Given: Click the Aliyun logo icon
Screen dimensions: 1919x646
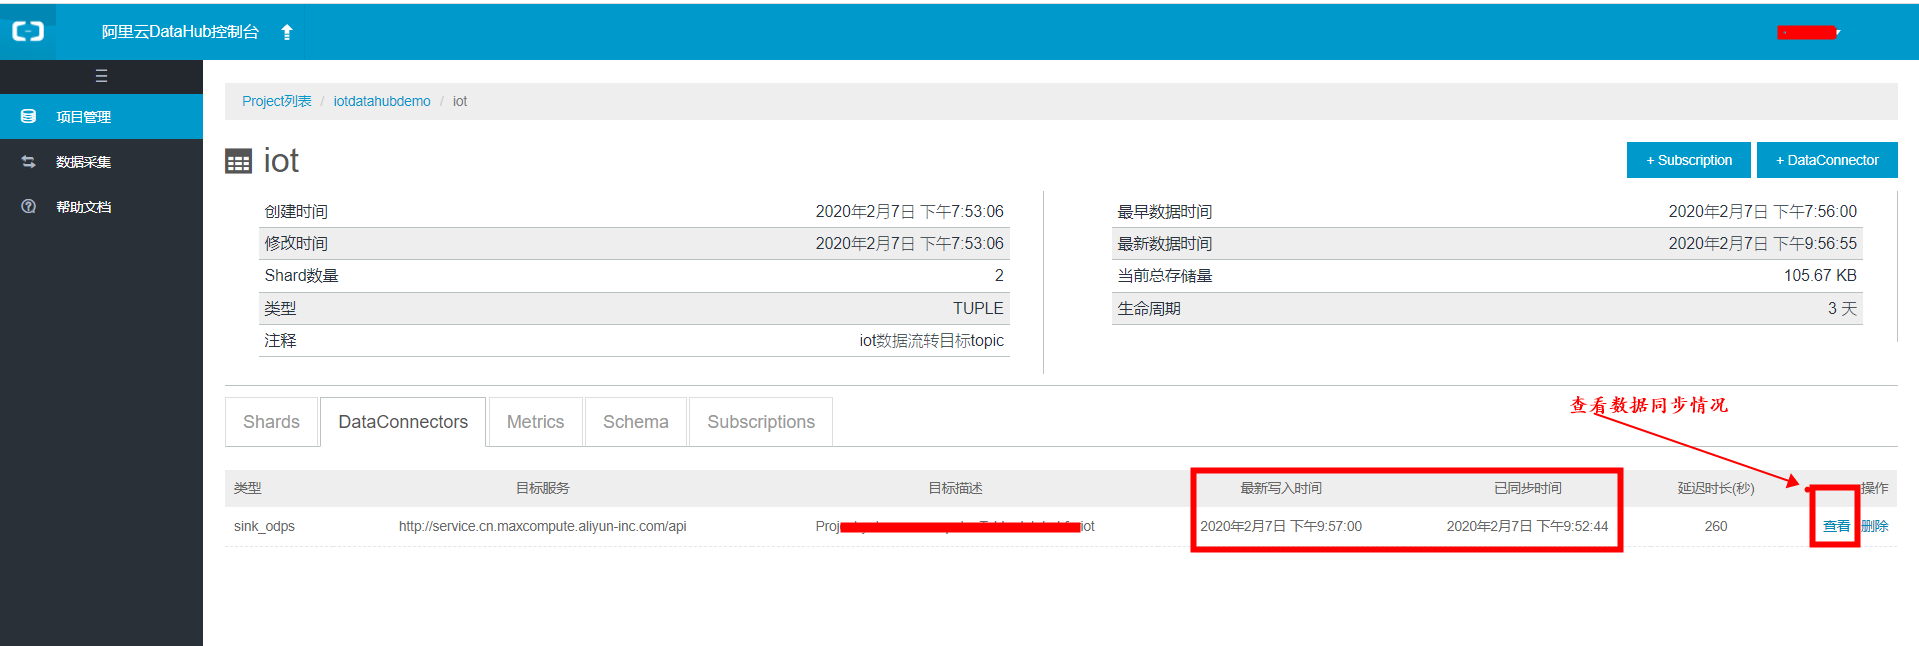Looking at the screenshot, I should point(28,32).
